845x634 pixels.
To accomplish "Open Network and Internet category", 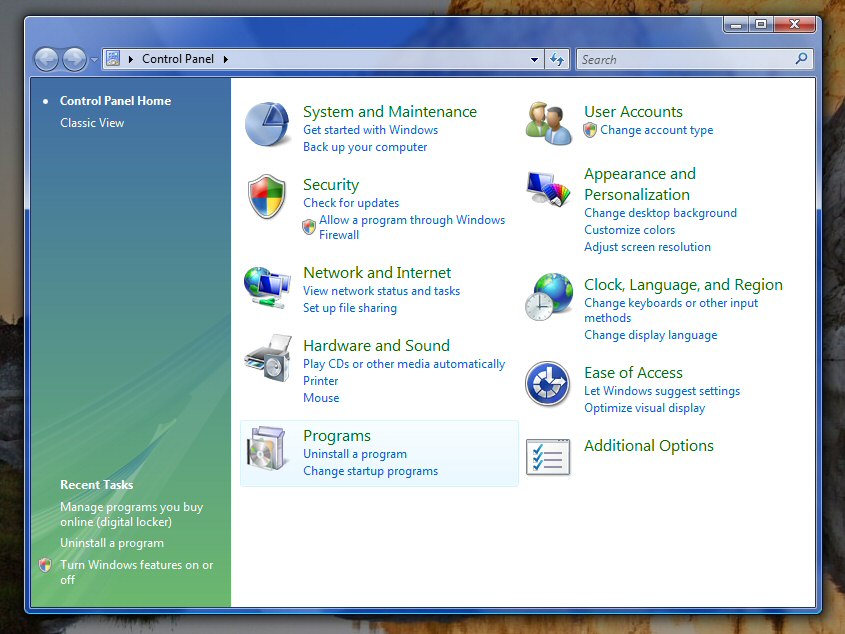I will click(377, 273).
